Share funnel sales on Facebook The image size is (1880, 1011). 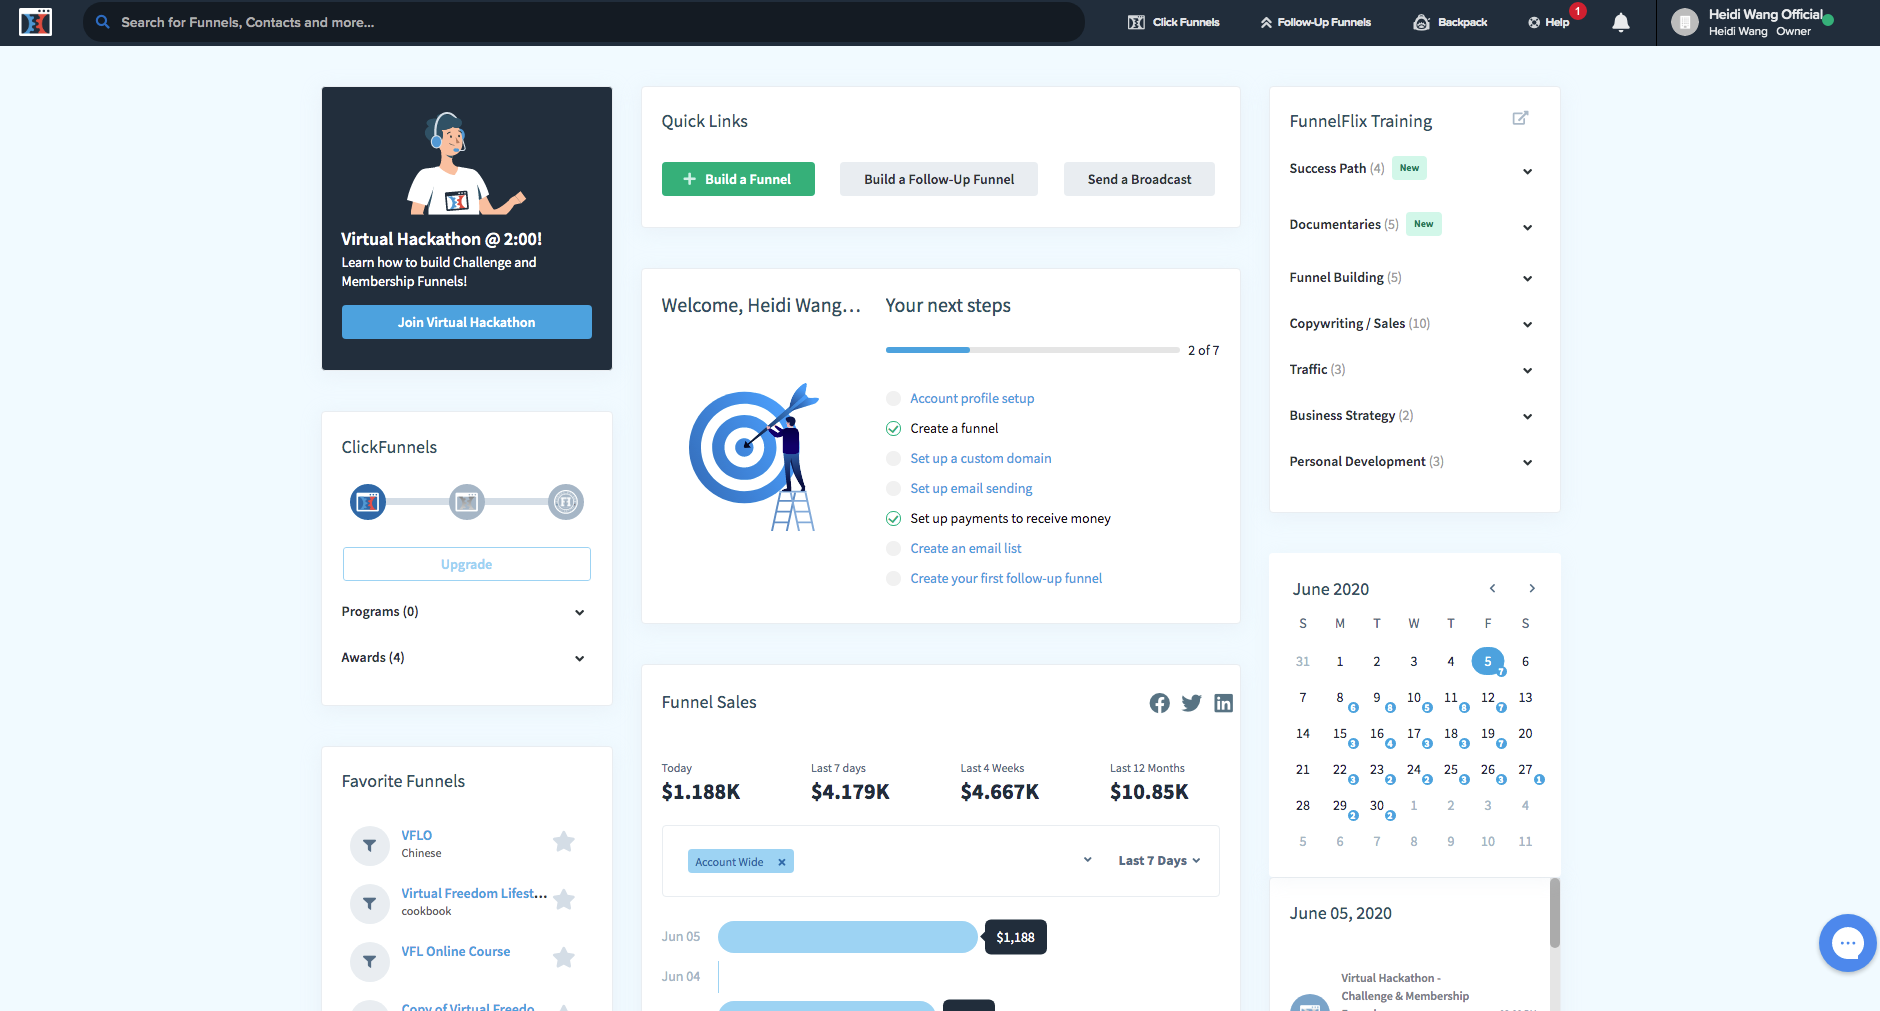pos(1159,703)
